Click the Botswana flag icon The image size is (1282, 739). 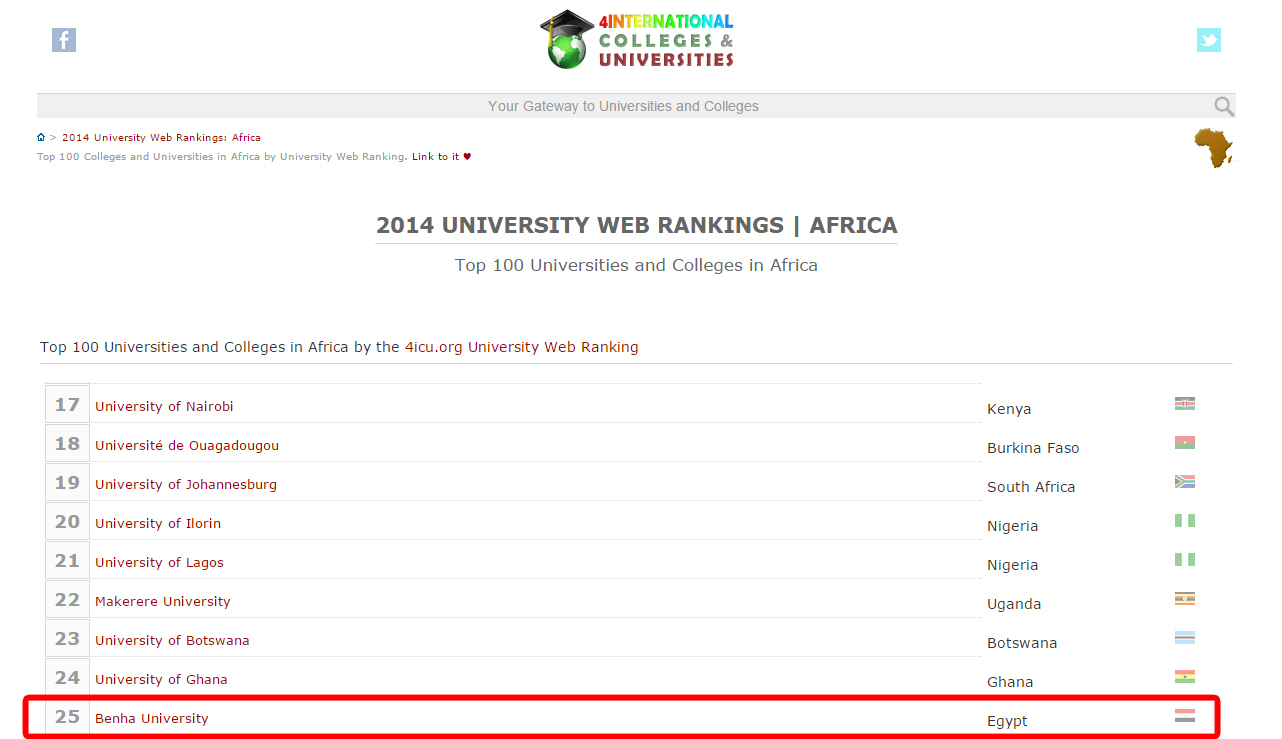[1185, 638]
